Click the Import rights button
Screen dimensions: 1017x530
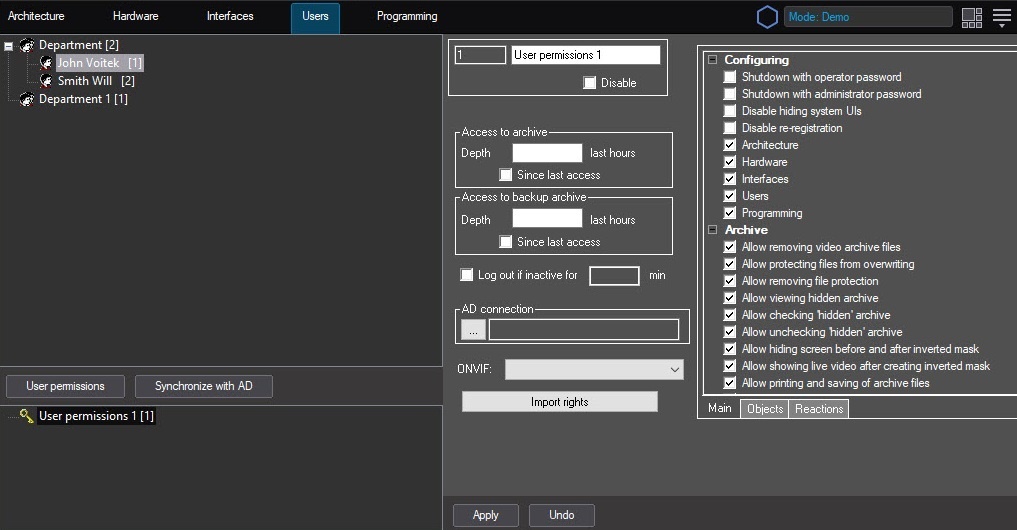(560, 402)
